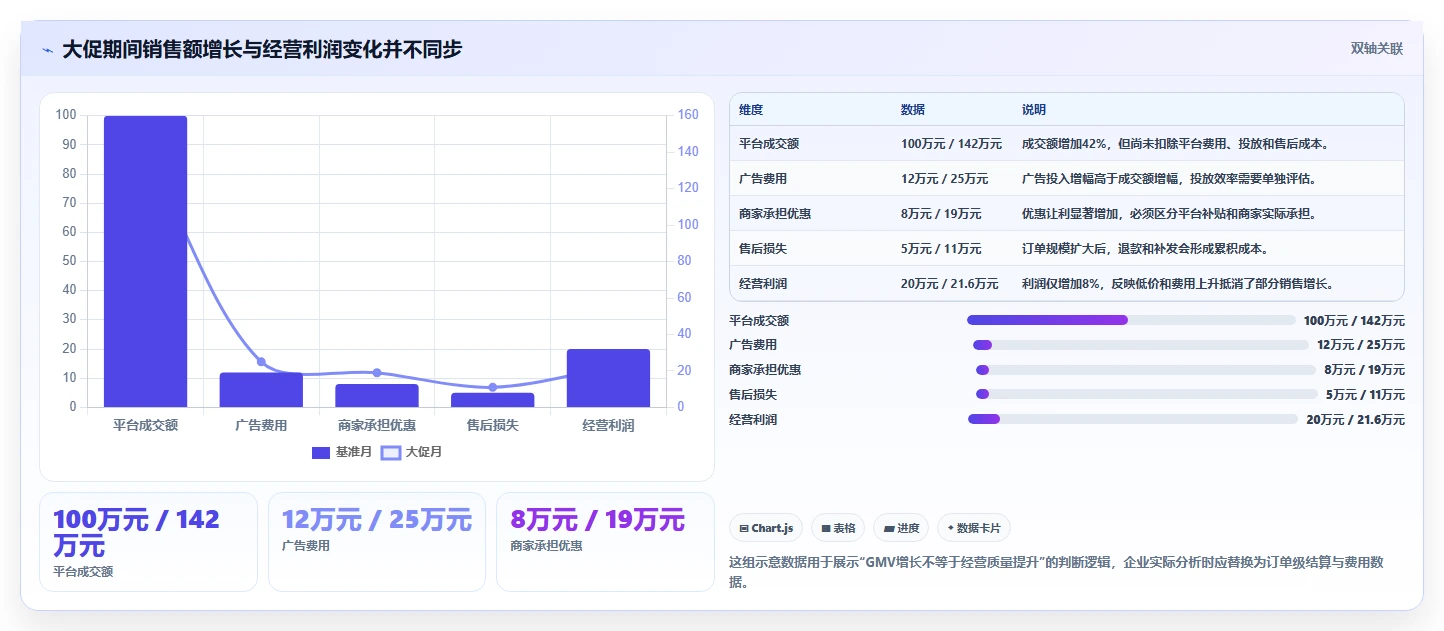1444x631 pixels.
Task: Click the 维度 table column header
Action: click(751, 110)
